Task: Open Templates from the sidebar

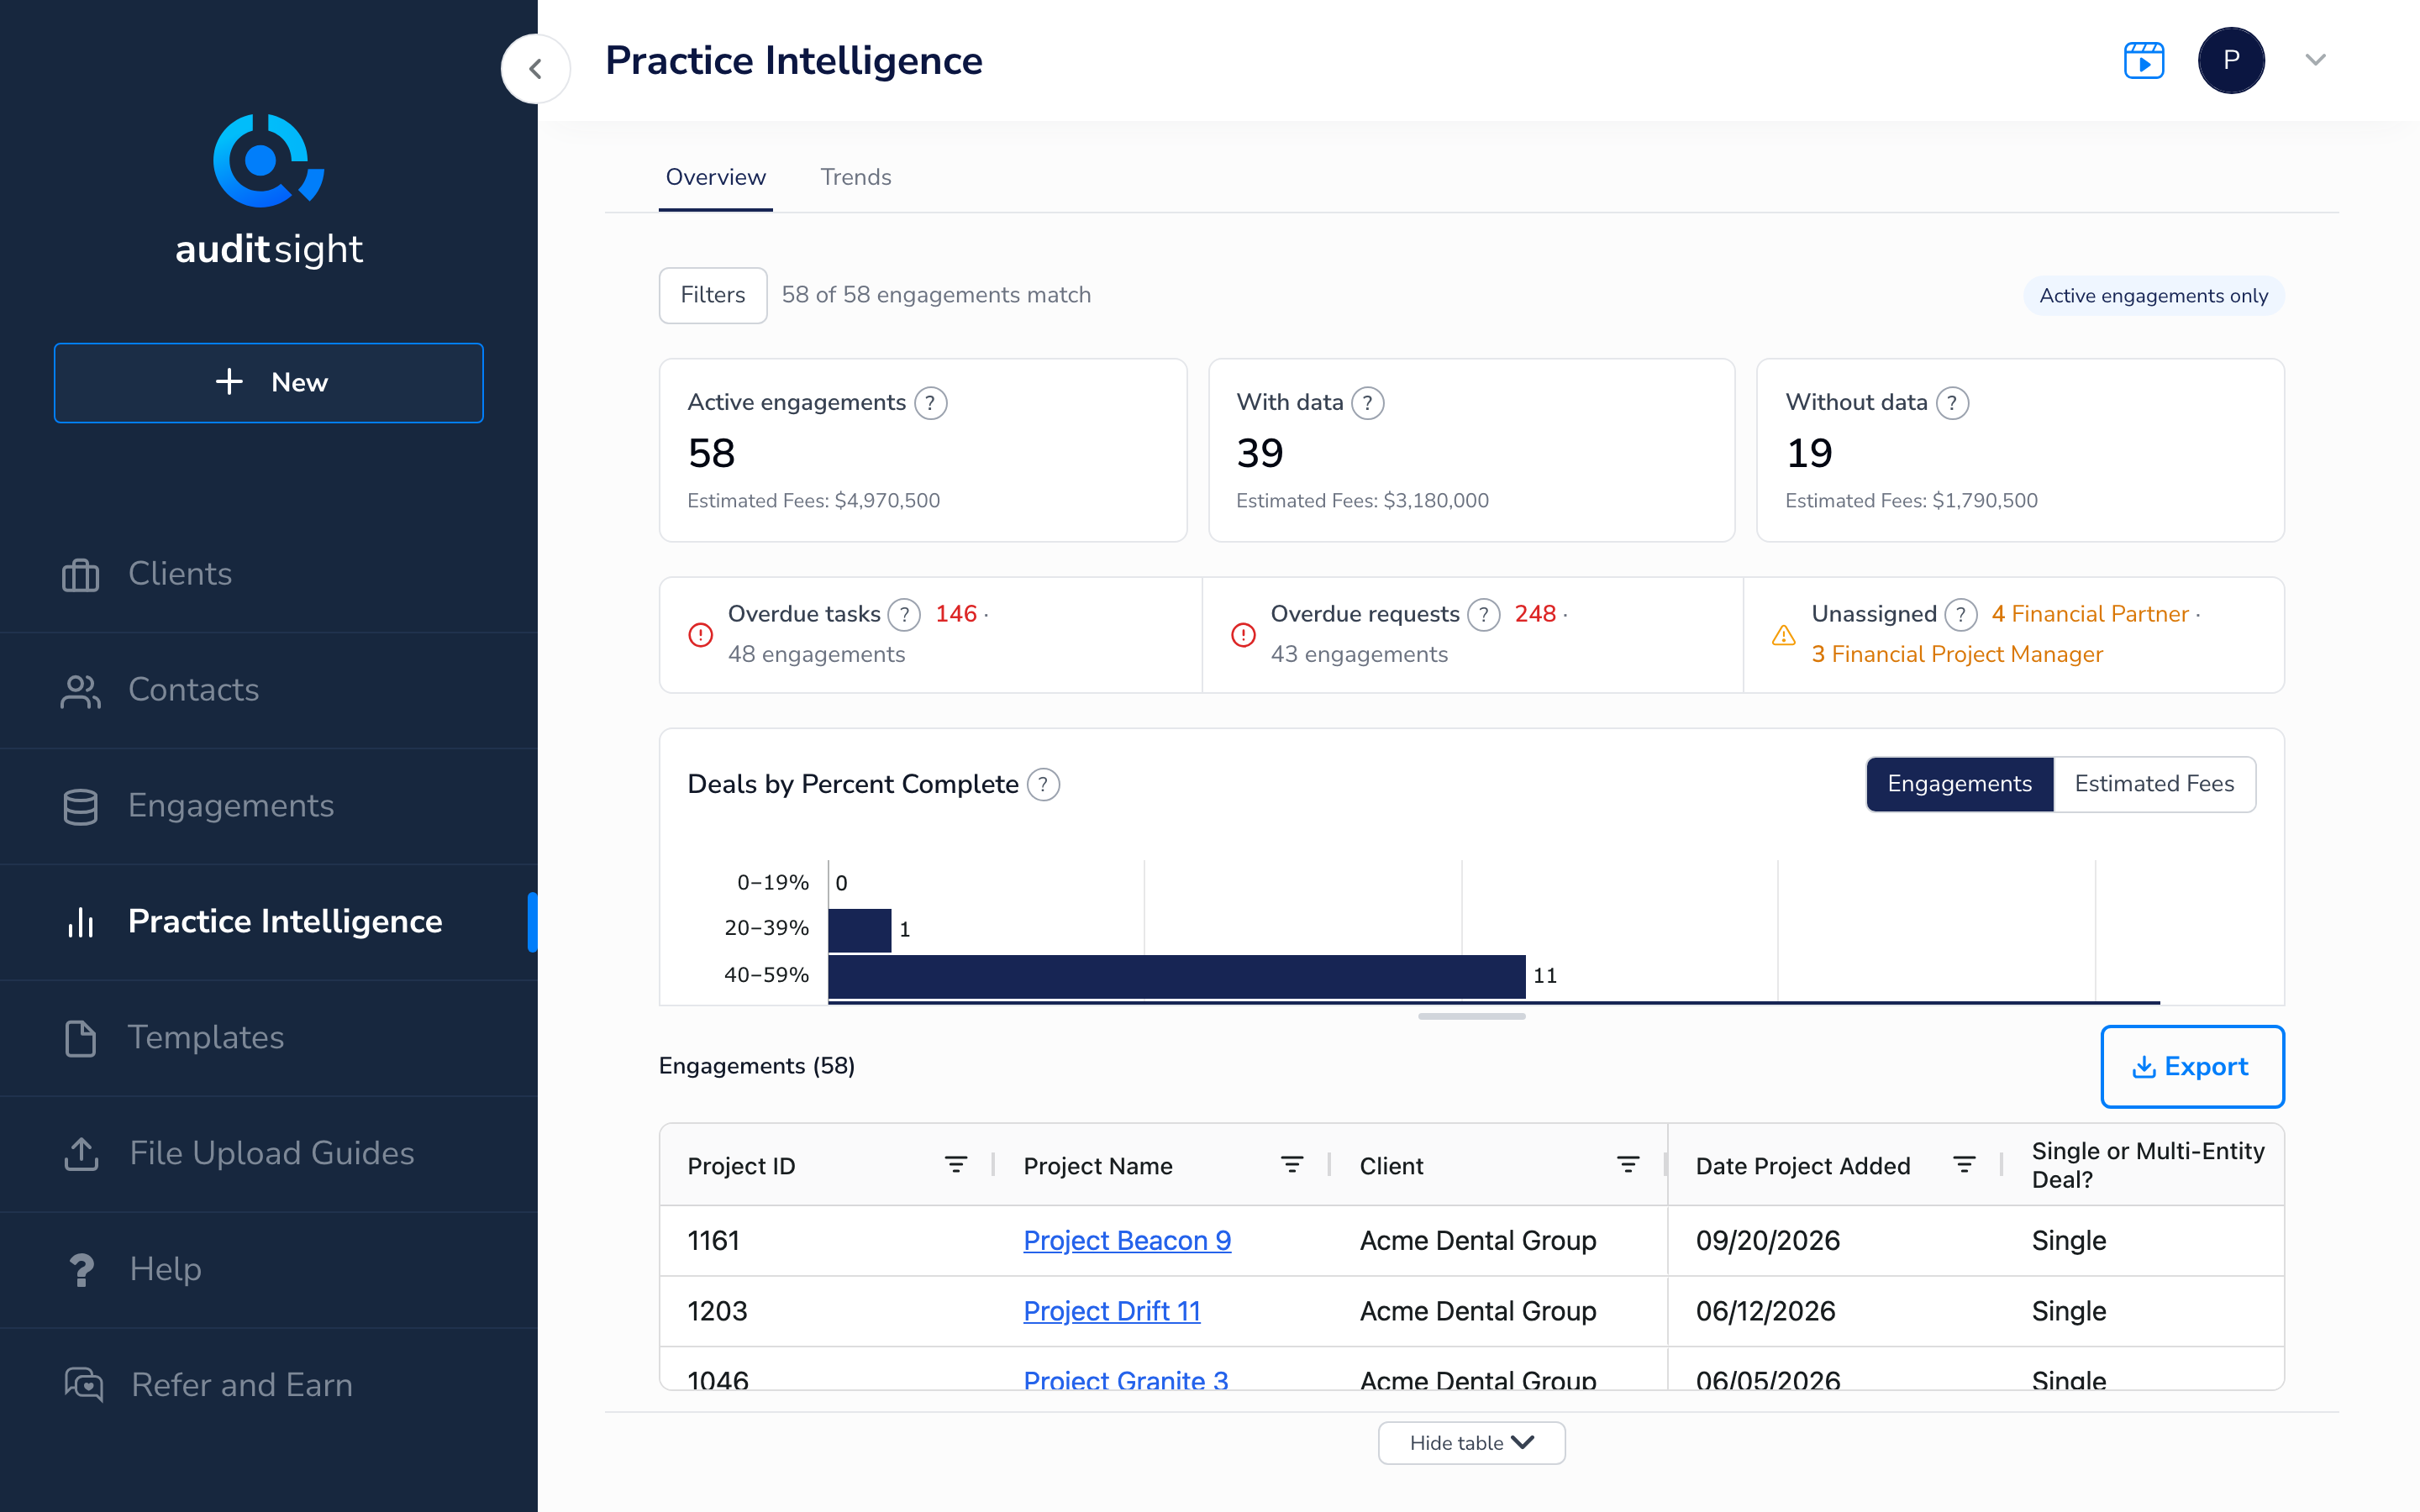Action: pos(268,1038)
